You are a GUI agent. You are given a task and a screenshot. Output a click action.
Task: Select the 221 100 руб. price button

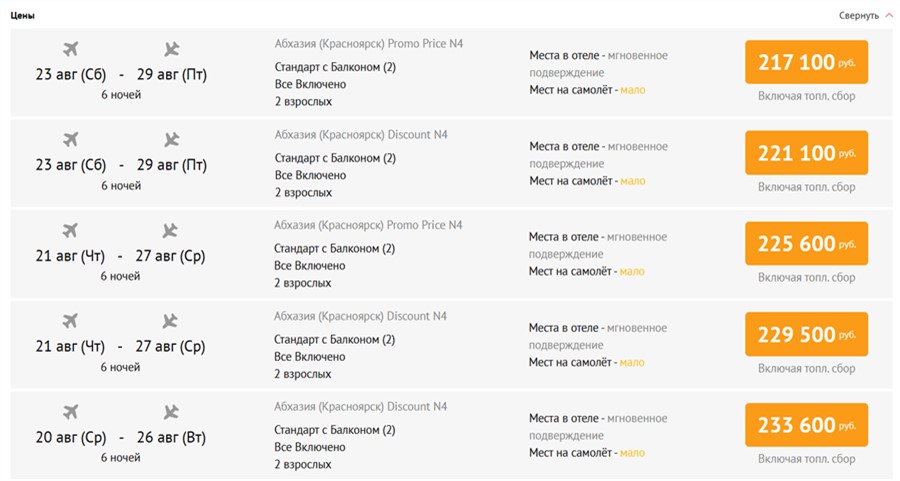(806, 153)
